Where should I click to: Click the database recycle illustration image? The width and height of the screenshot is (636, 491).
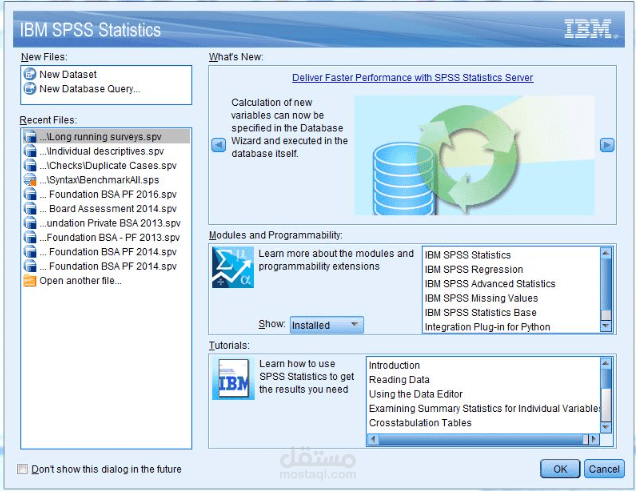(474, 155)
